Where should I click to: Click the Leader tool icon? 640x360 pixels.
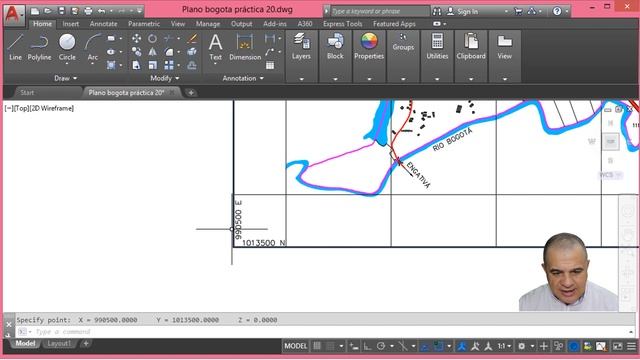click(270, 52)
